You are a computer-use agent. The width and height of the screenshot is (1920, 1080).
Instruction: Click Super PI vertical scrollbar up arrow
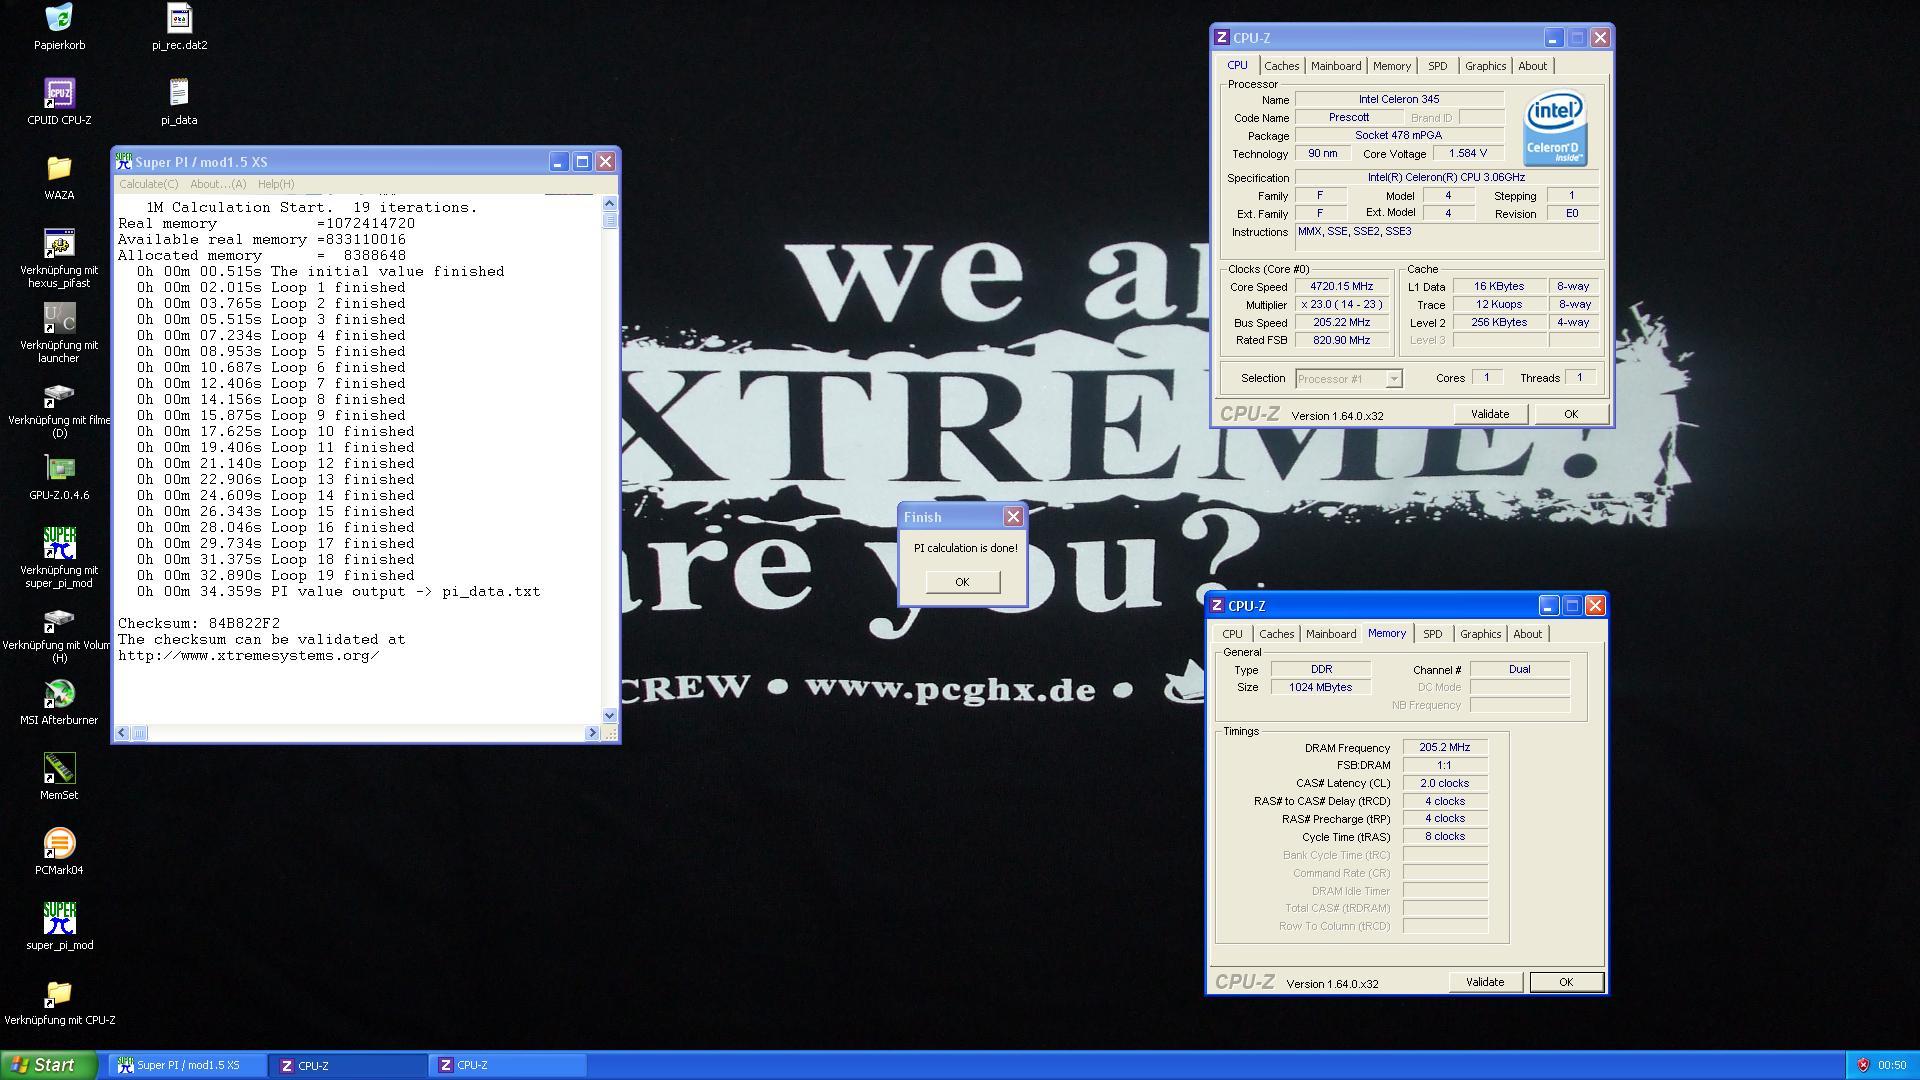pos(610,204)
